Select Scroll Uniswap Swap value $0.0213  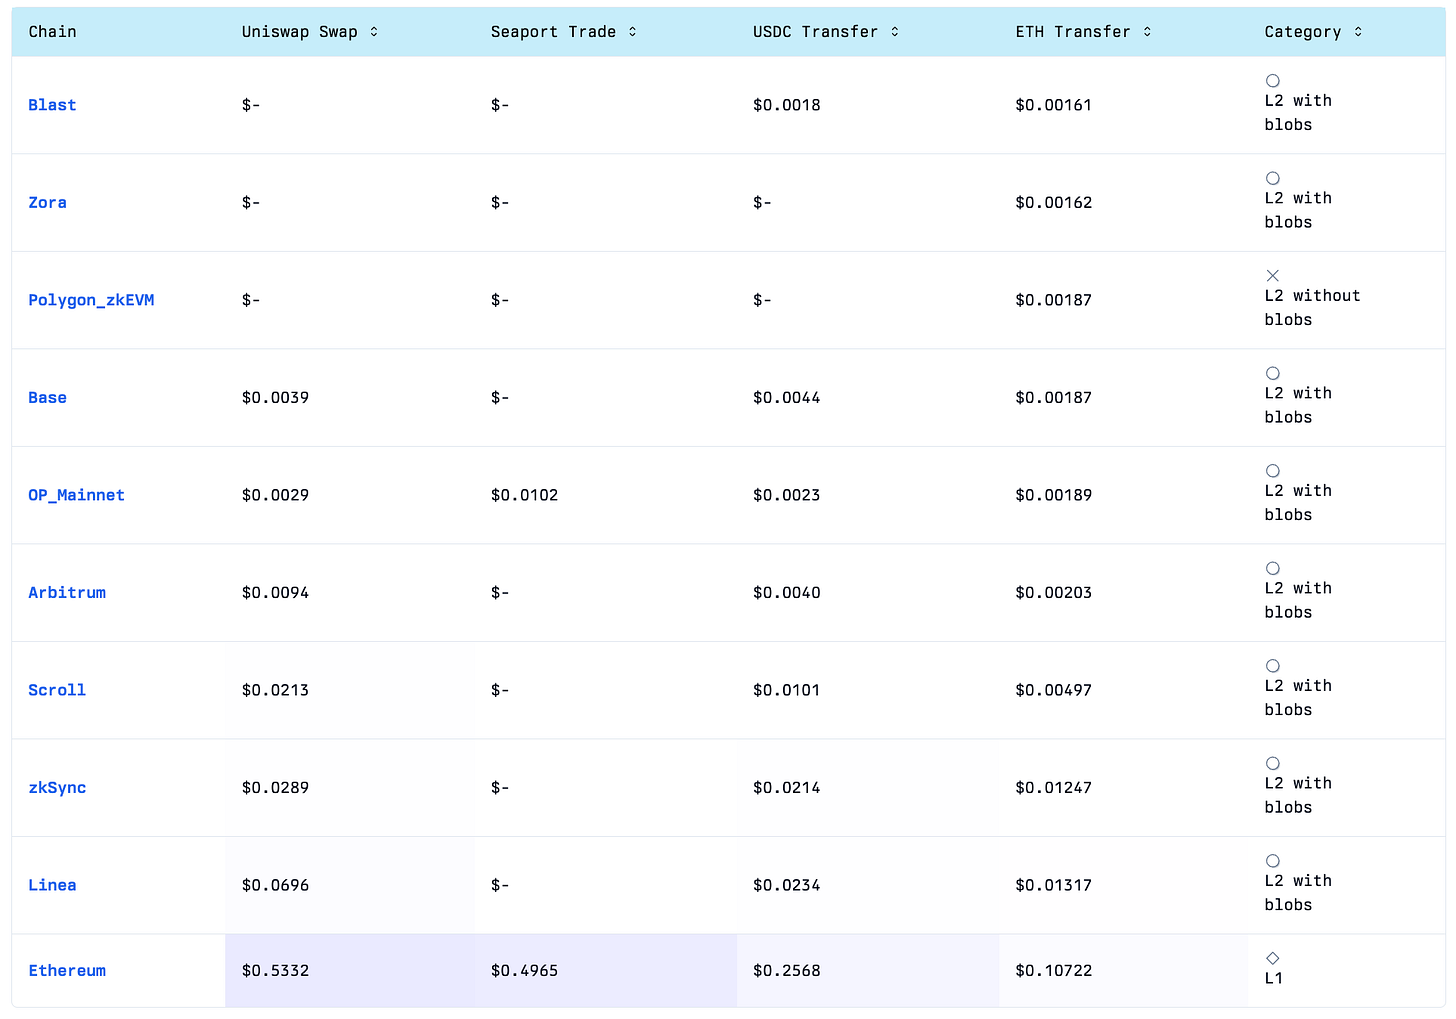coord(275,690)
